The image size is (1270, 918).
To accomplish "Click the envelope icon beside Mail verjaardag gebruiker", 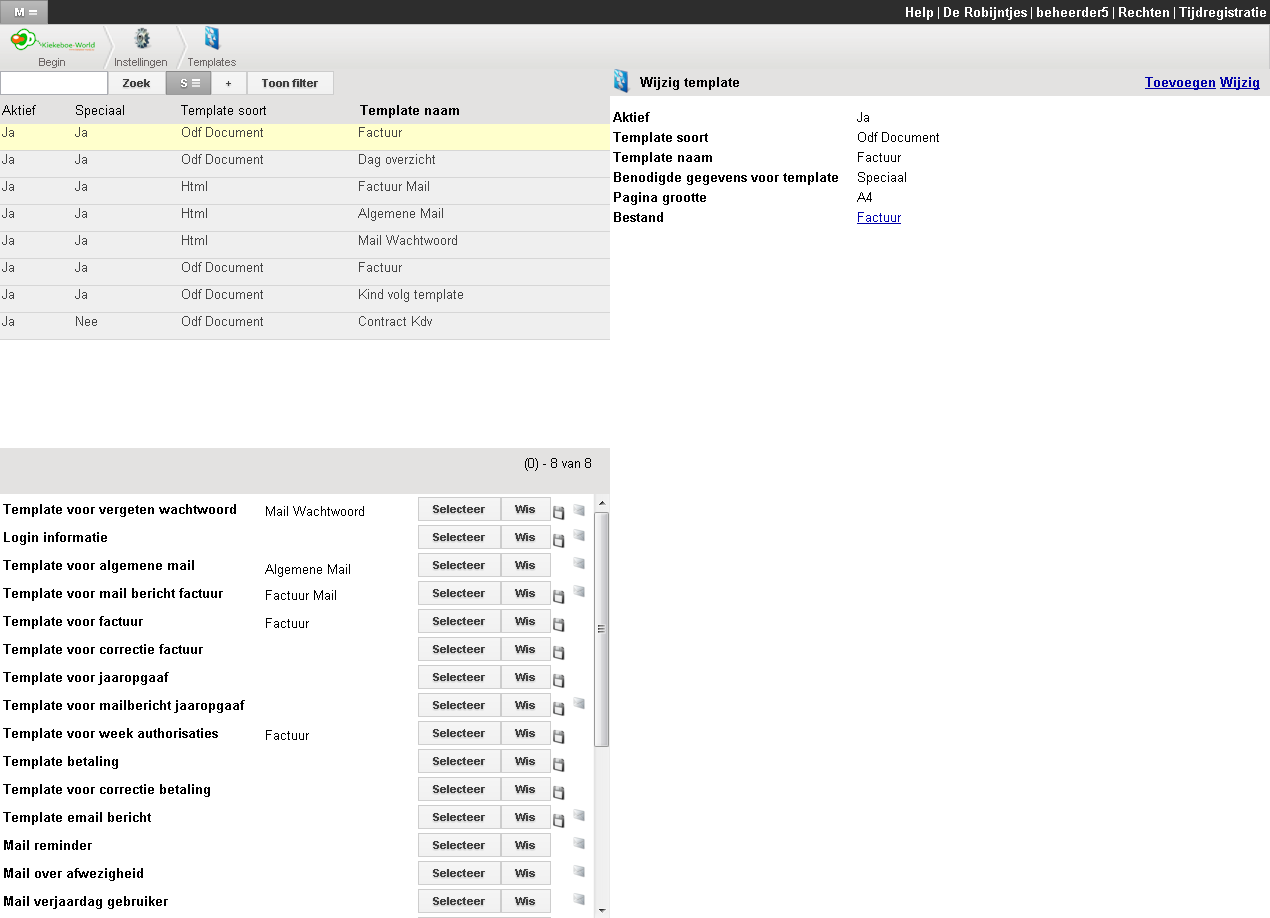I will [578, 899].
